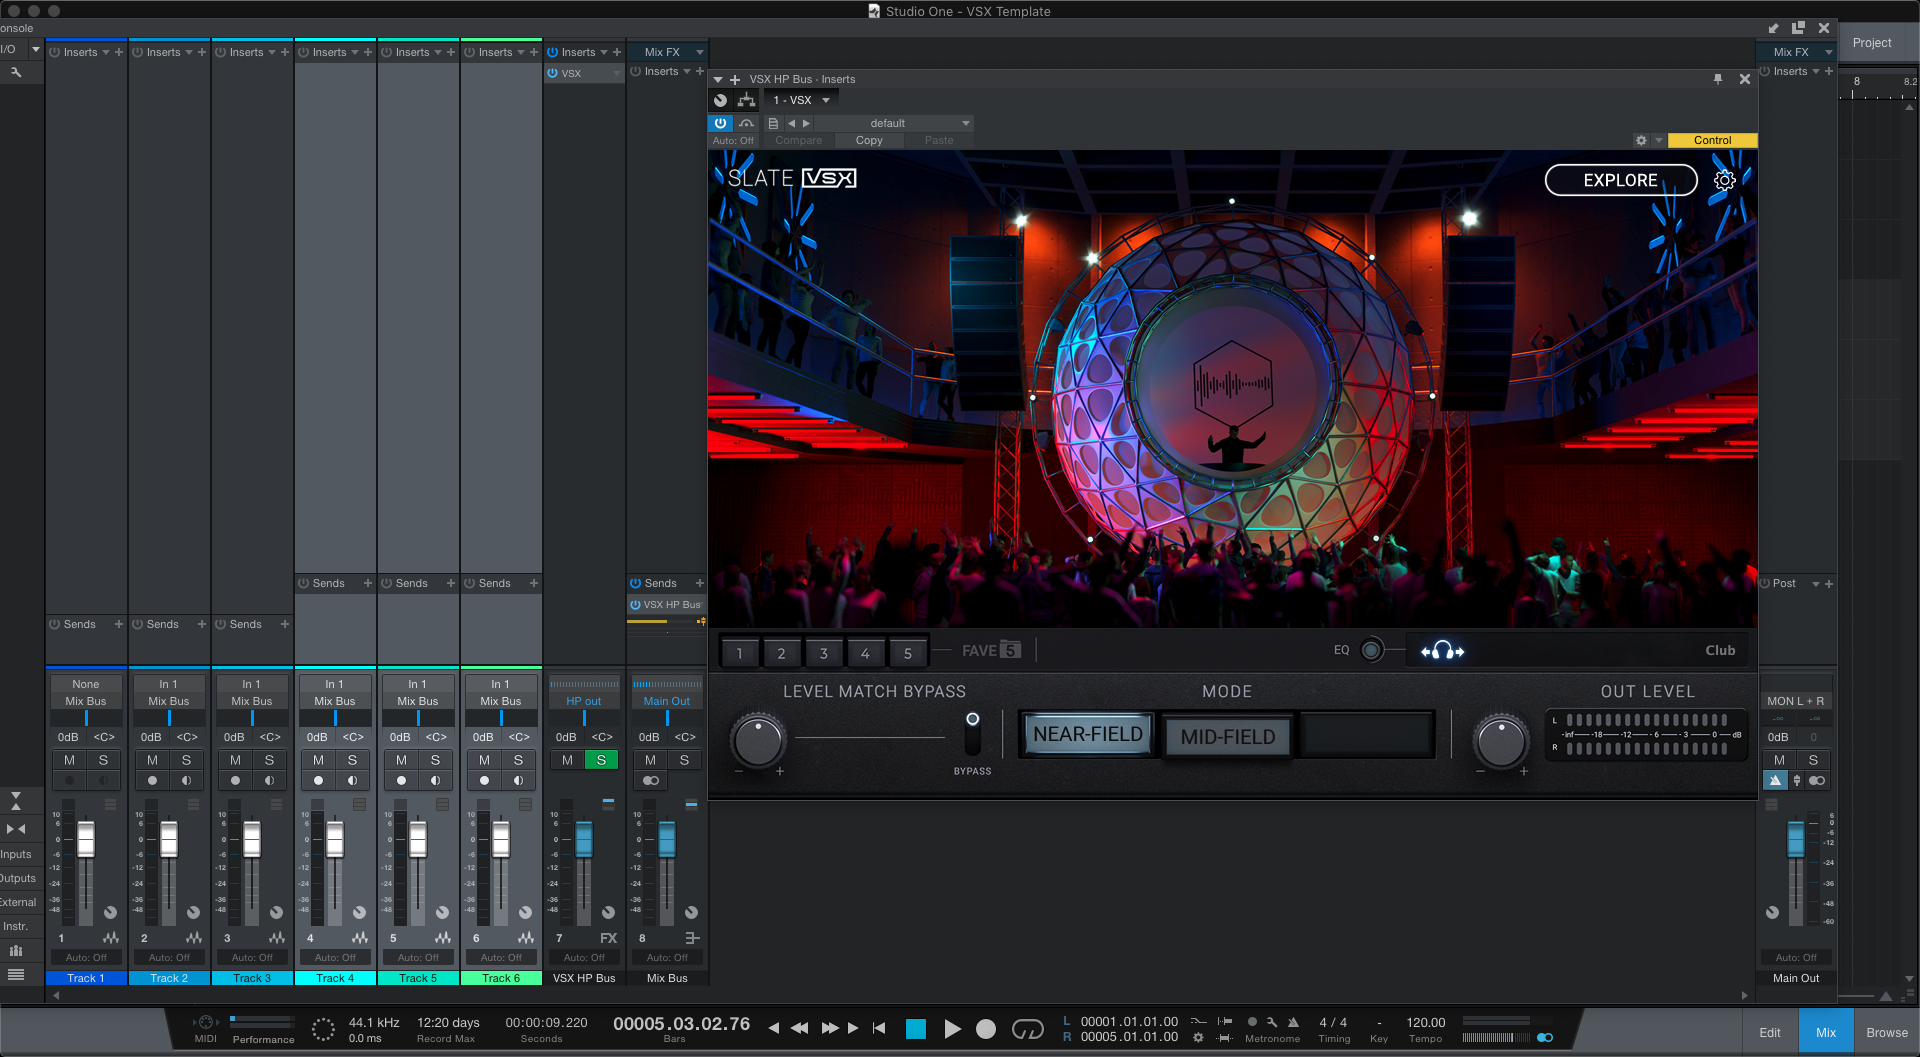This screenshot has width=1920, height=1057.
Task: Toggle the metronome click icon
Action: (x=1293, y=1022)
